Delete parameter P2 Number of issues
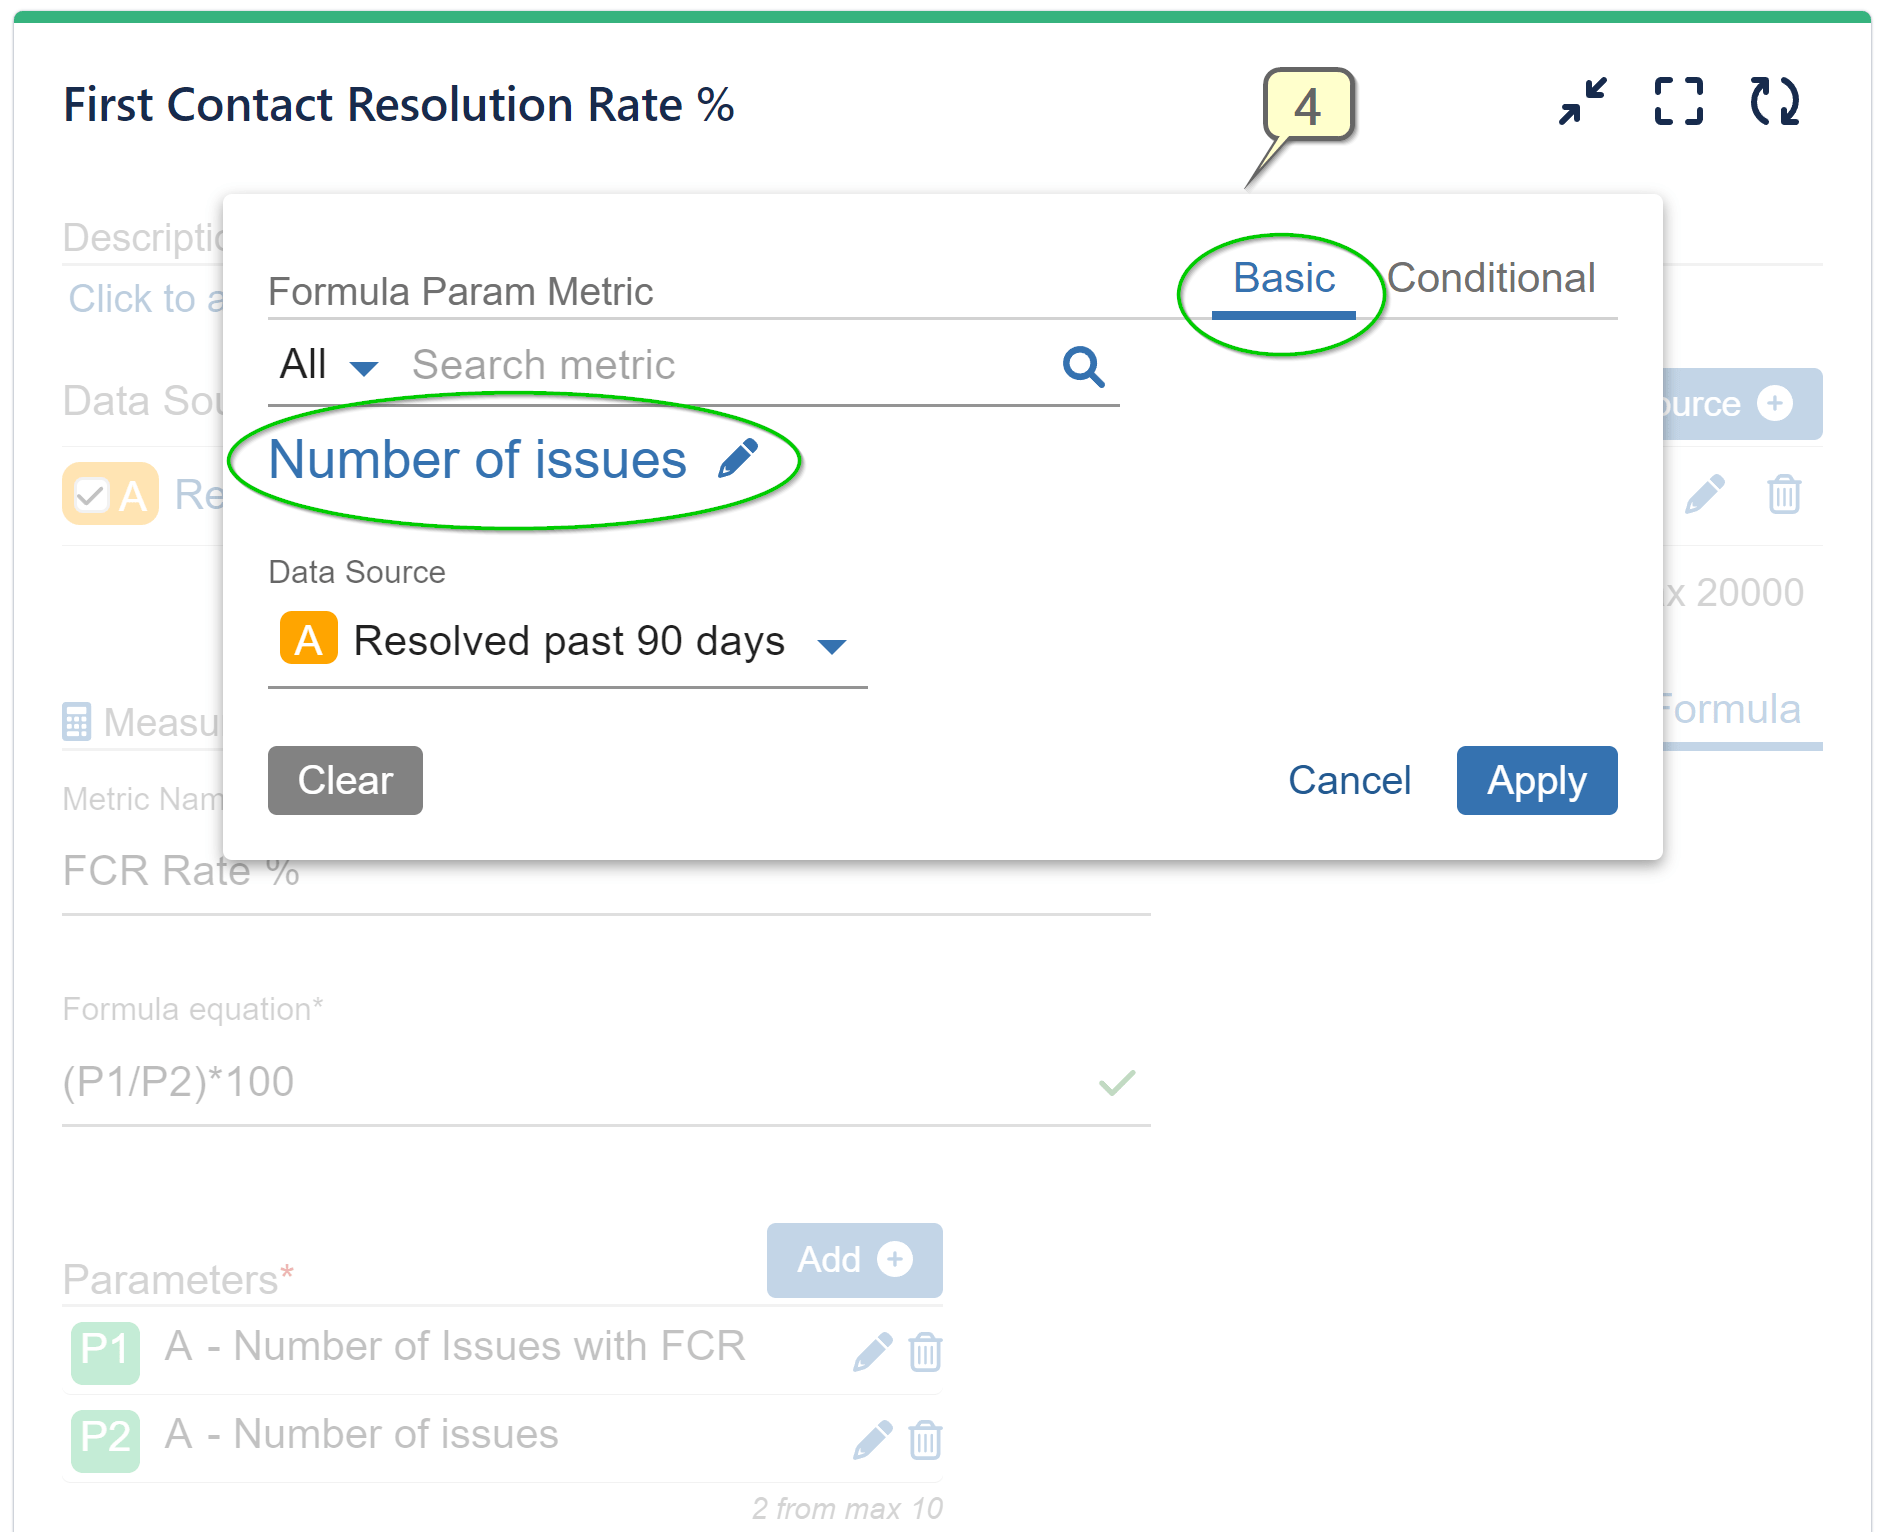This screenshot has width=1886, height=1532. [x=925, y=1440]
